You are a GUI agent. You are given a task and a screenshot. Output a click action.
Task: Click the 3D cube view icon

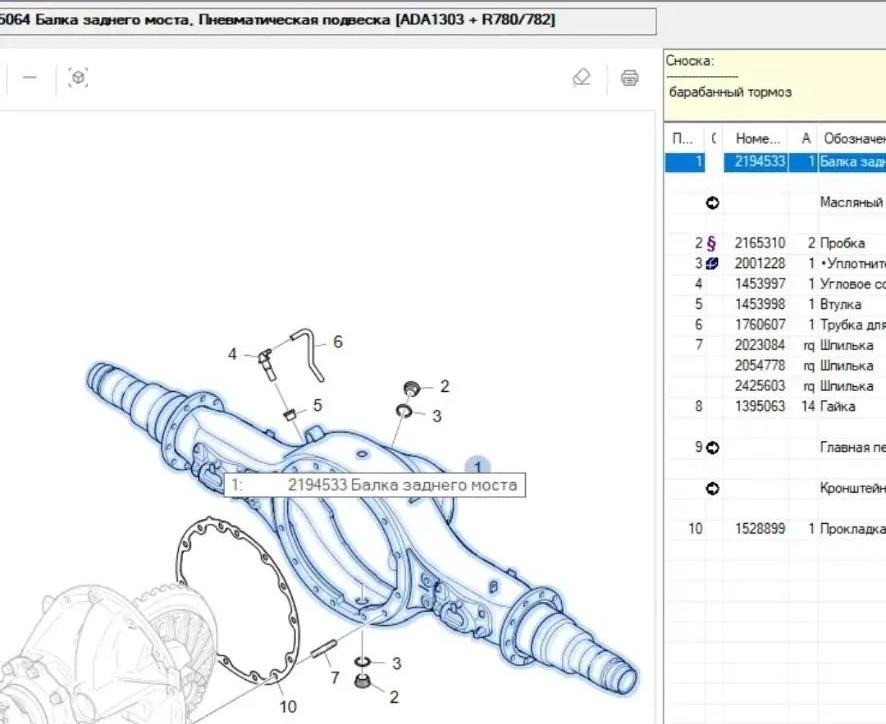click(x=78, y=77)
